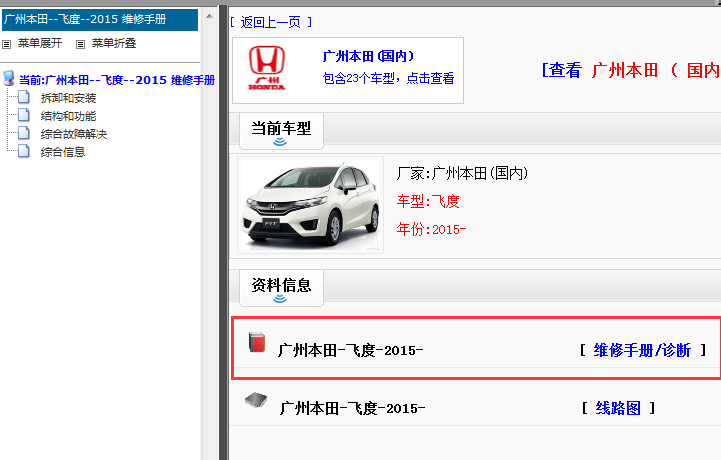Click the white Honda Fit car thumbnail
Screen dimensions: 721x460
coord(310,205)
